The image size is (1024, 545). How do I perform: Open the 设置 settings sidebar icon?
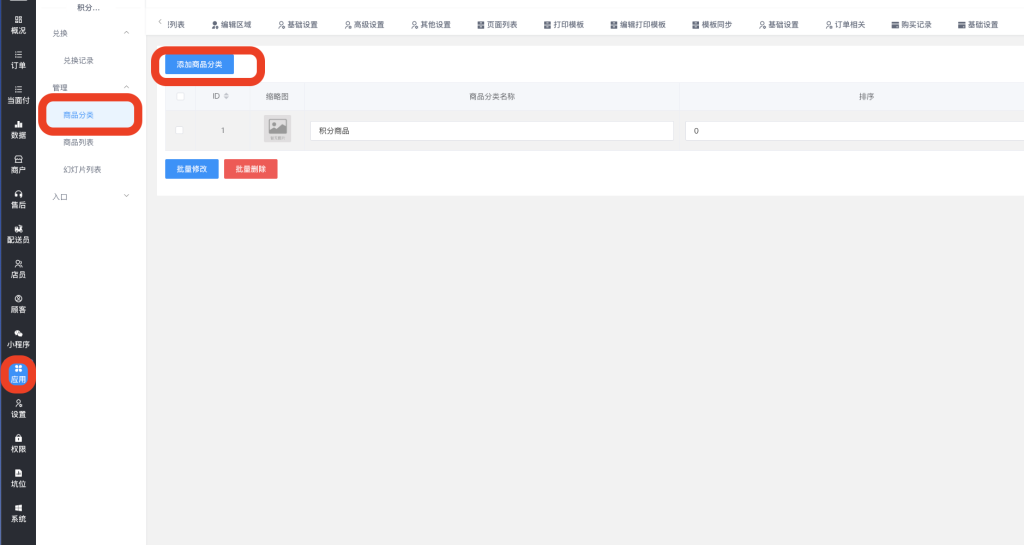pos(18,408)
